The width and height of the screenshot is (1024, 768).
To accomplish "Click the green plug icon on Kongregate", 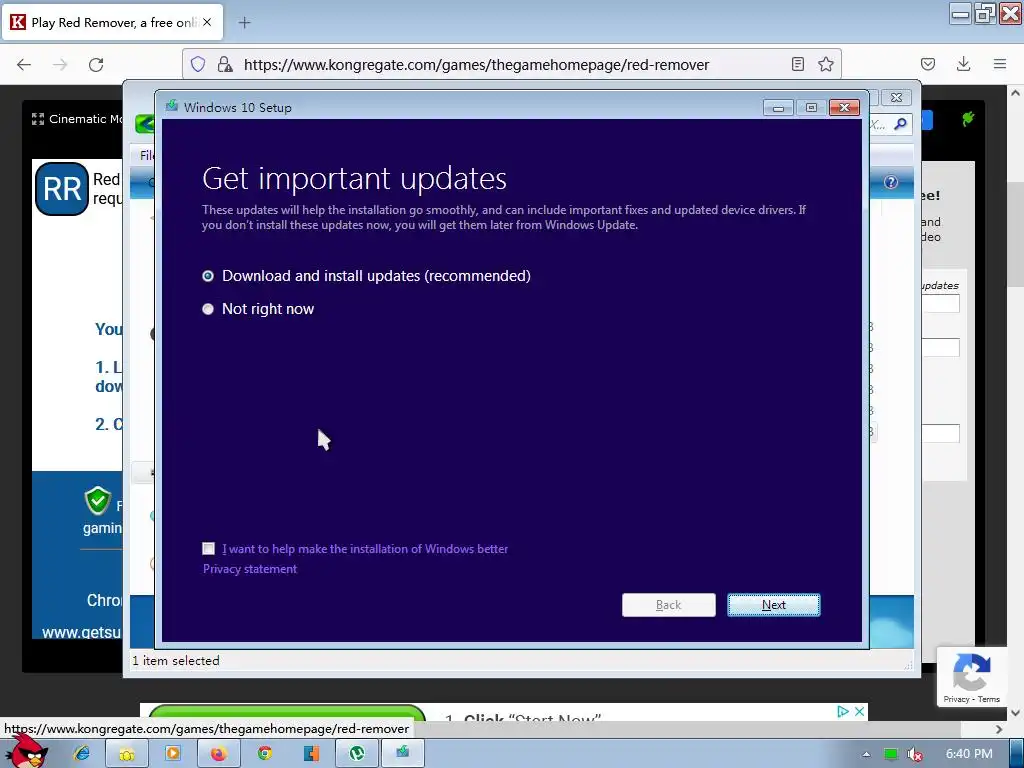I will coord(968,118).
